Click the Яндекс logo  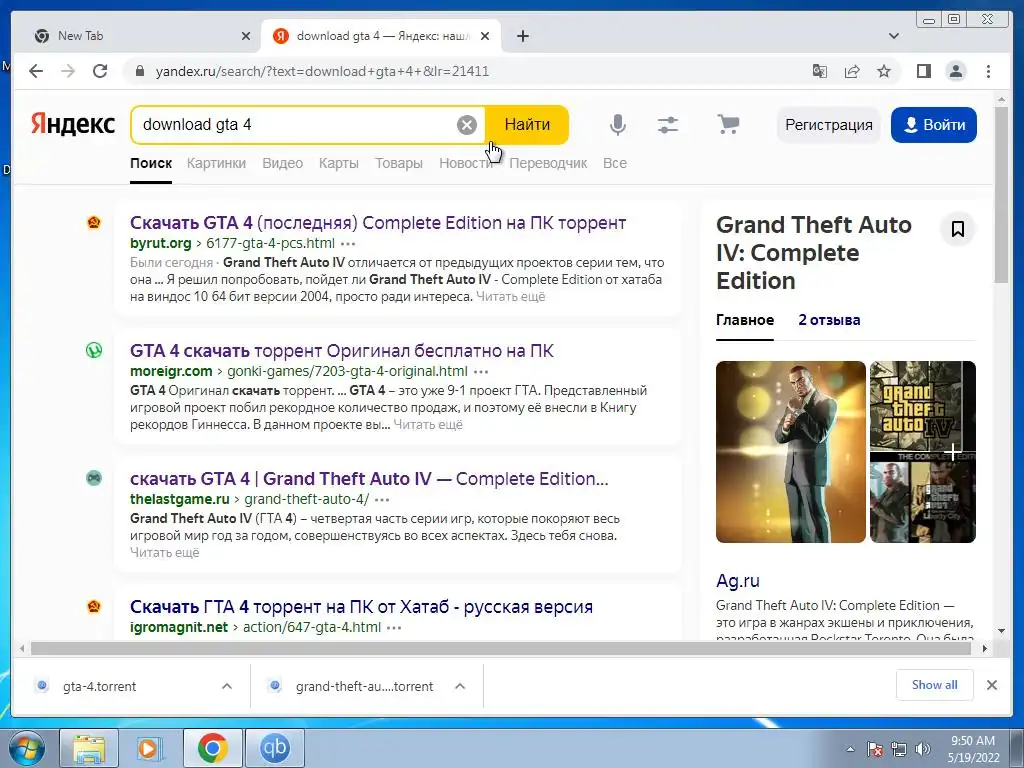tap(72, 124)
